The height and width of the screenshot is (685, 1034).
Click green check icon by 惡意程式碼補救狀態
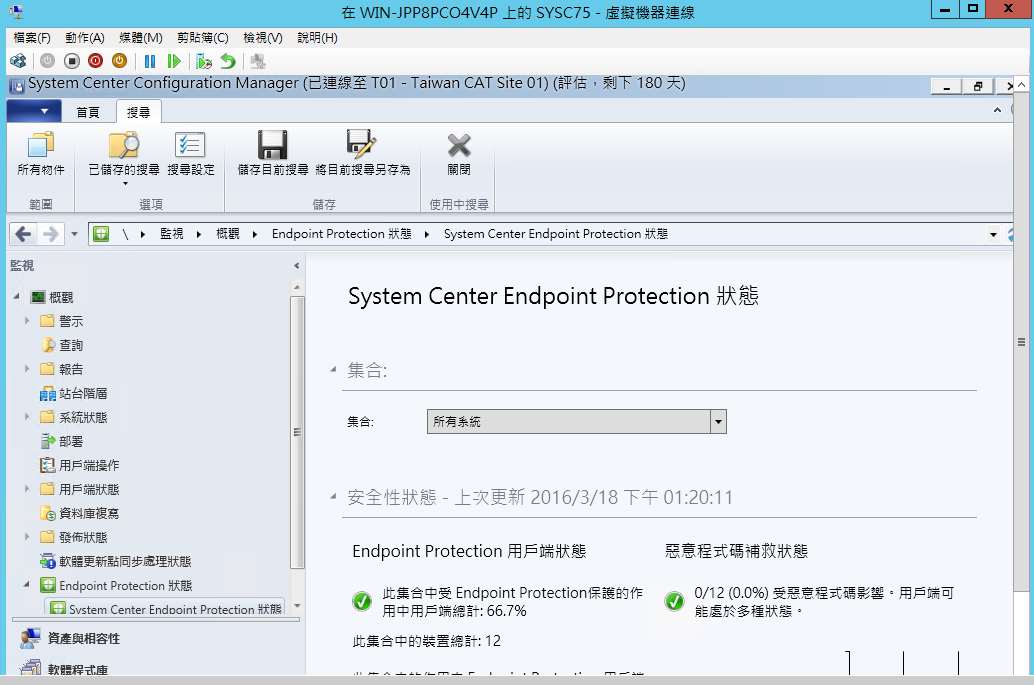tap(675, 601)
